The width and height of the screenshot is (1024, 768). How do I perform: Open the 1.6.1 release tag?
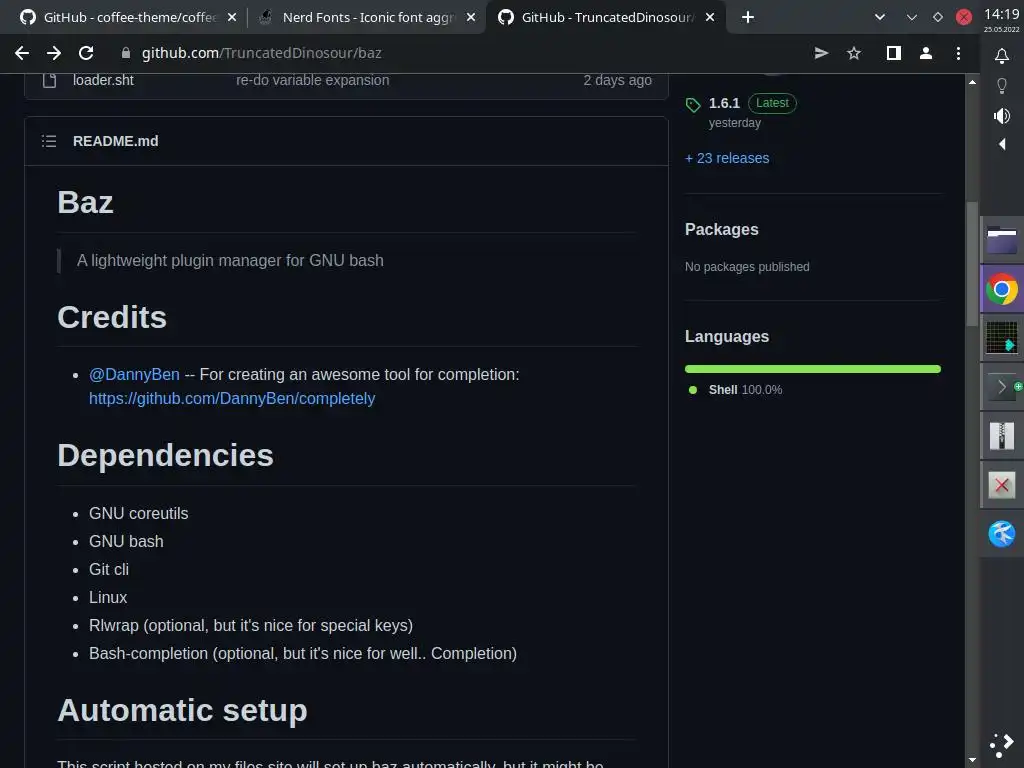click(x=724, y=103)
